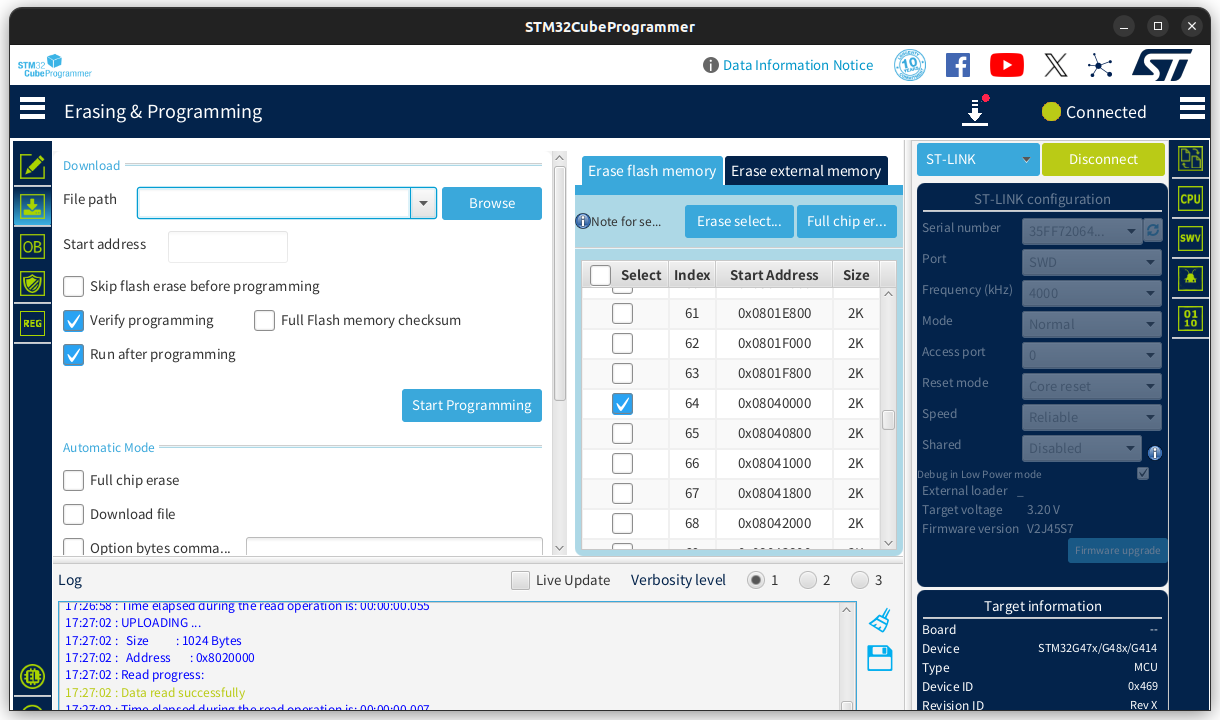Open the X (Twitter) page icon

pos(1056,66)
